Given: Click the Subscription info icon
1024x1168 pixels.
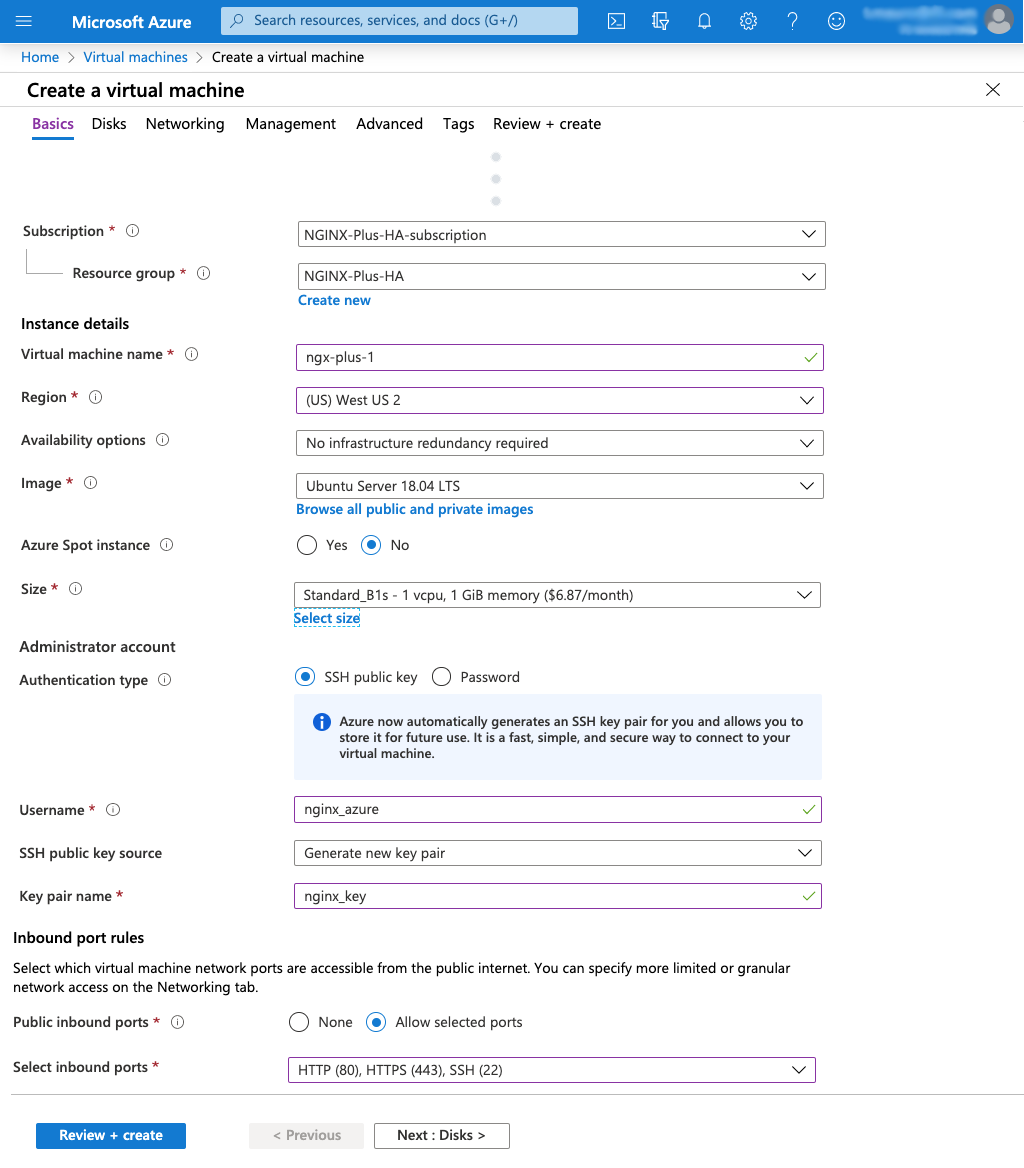Looking at the screenshot, I should (x=132, y=230).
